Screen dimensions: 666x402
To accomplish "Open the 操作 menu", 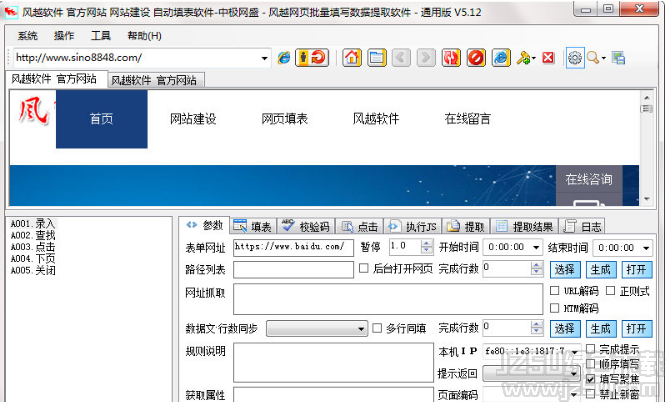I will pyautogui.click(x=64, y=36).
